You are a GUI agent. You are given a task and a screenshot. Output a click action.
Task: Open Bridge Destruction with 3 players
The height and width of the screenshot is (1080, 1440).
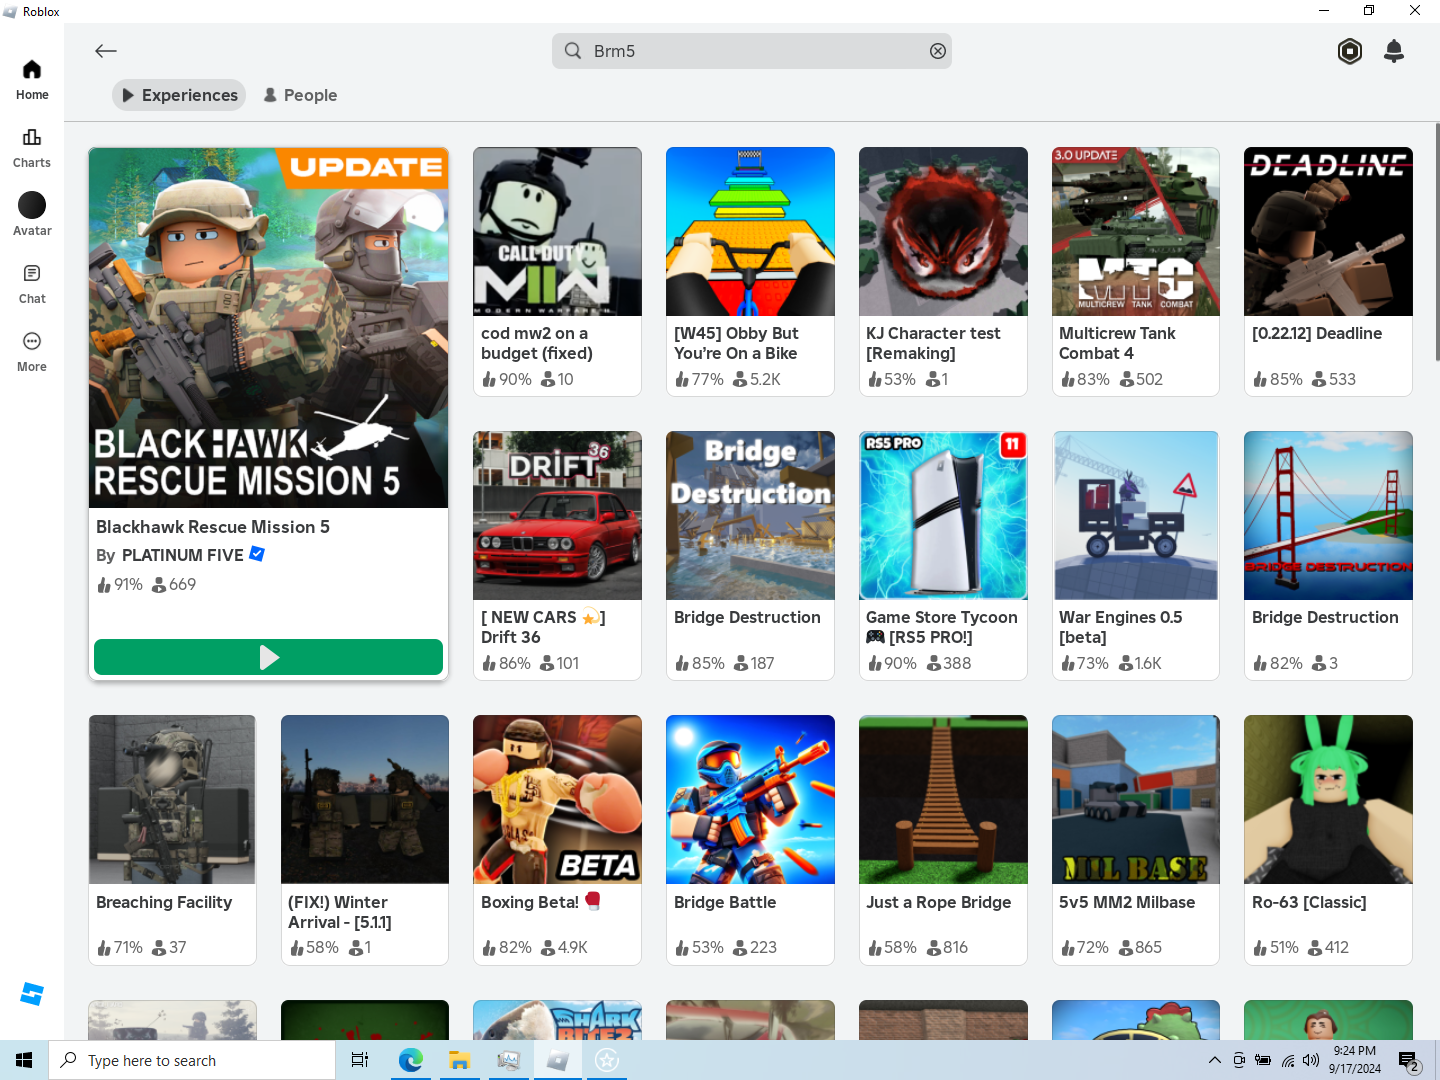tap(1328, 555)
